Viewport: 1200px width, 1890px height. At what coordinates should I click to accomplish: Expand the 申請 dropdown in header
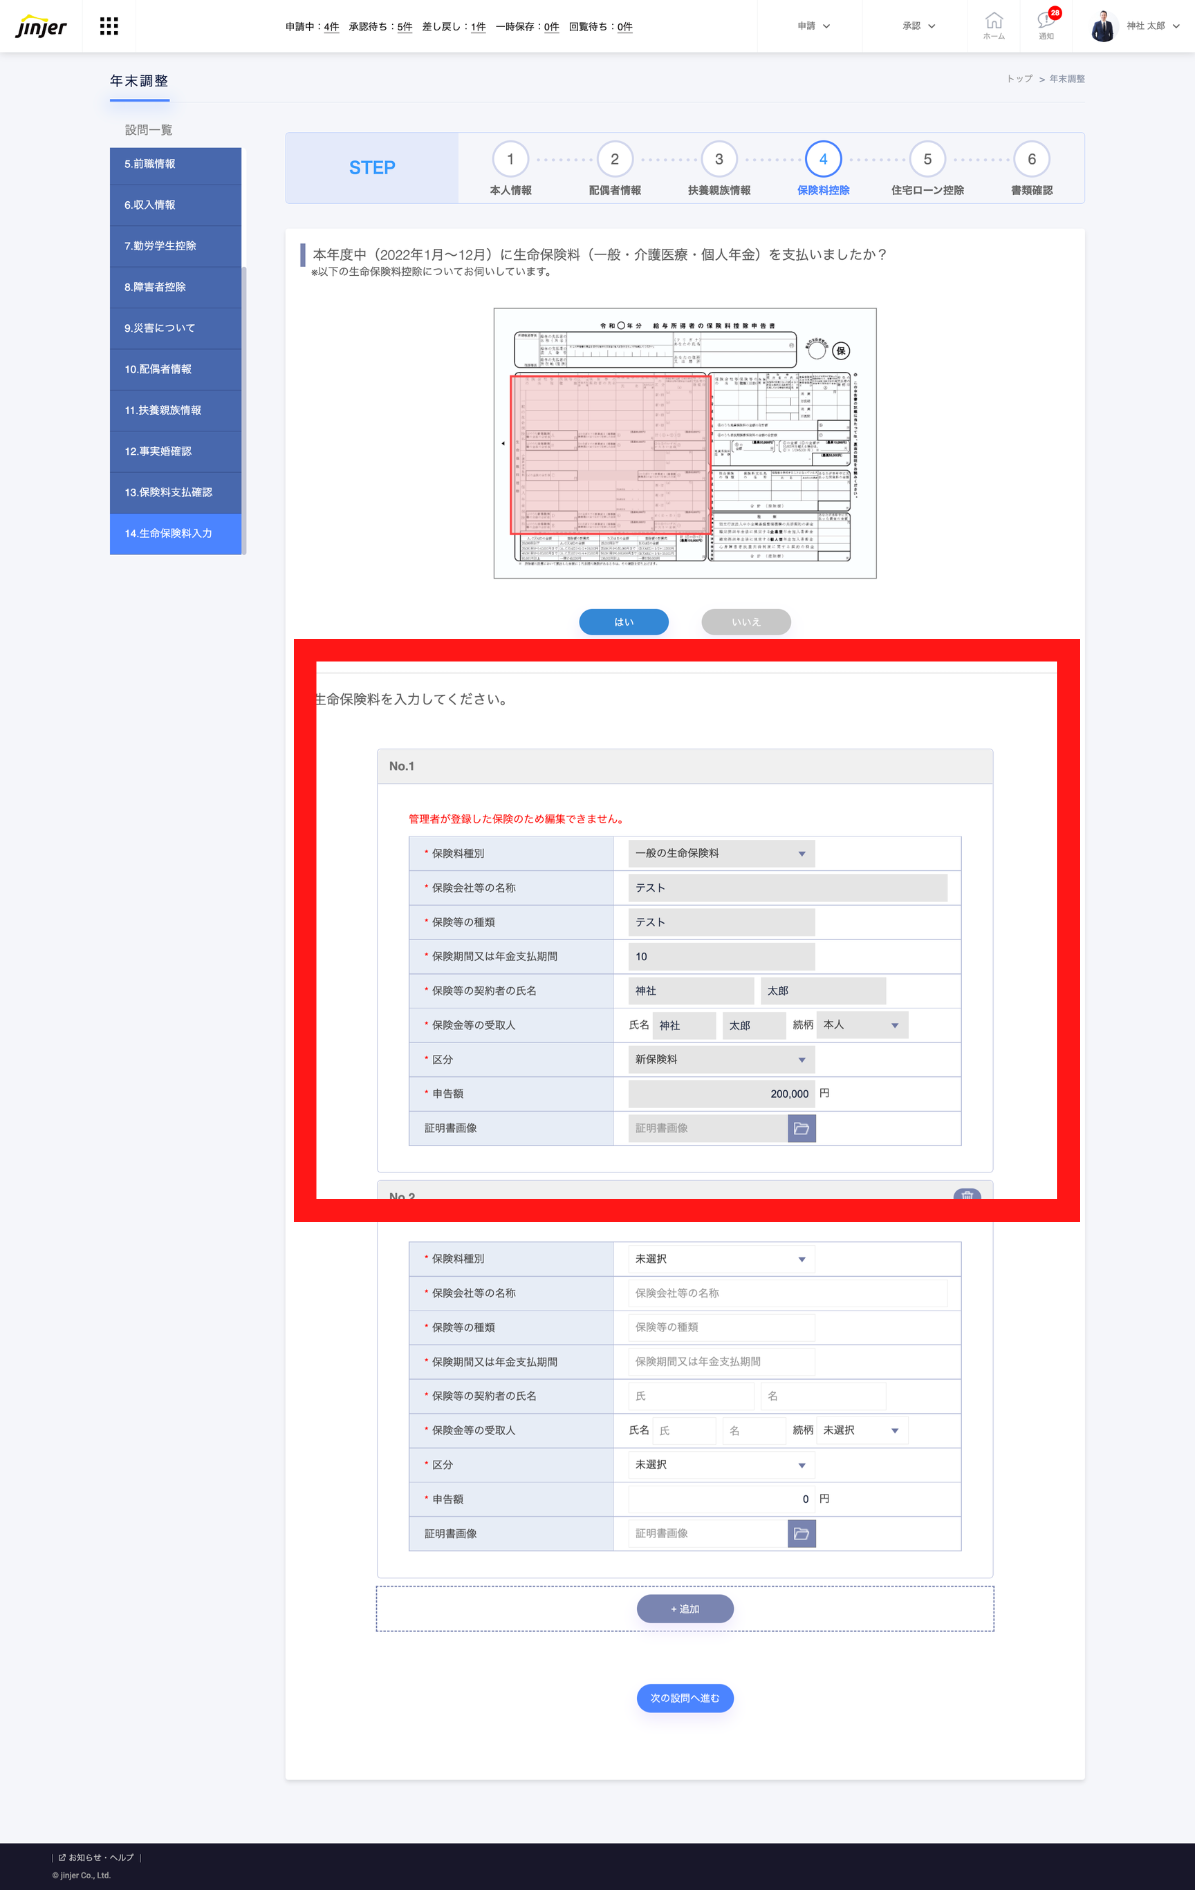pos(814,26)
